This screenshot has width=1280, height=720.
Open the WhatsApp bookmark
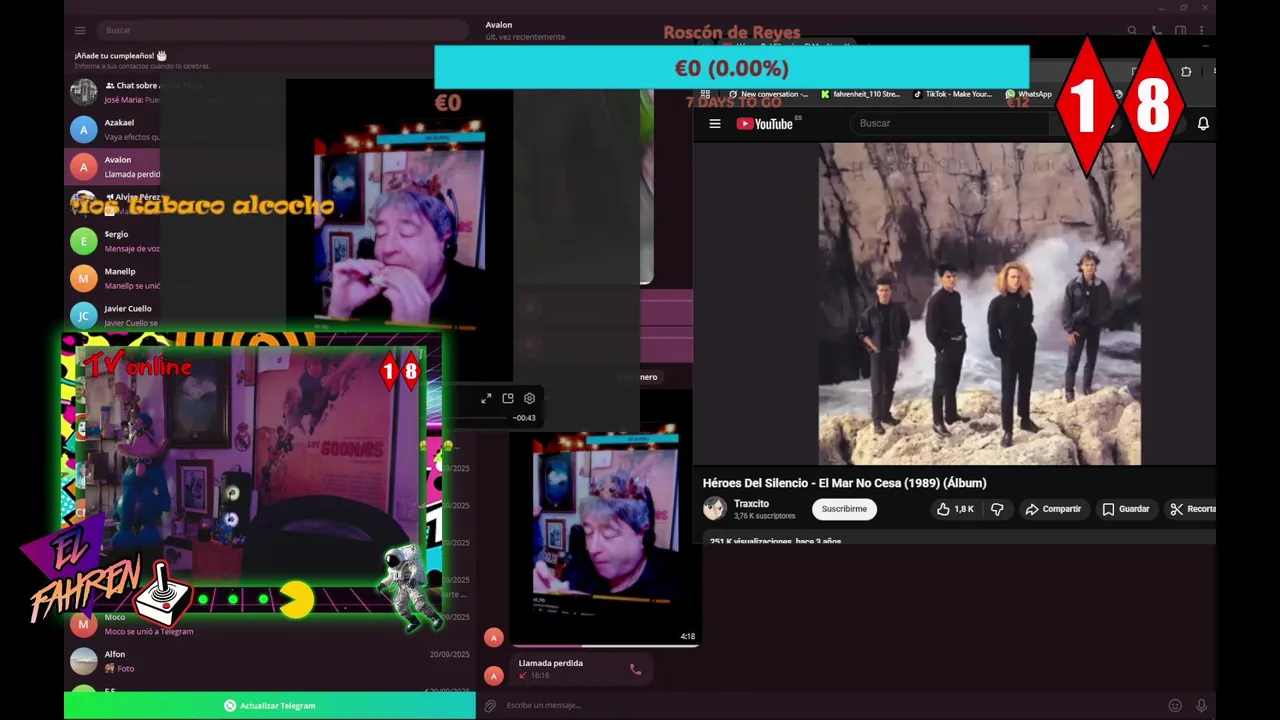(1029, 94)
